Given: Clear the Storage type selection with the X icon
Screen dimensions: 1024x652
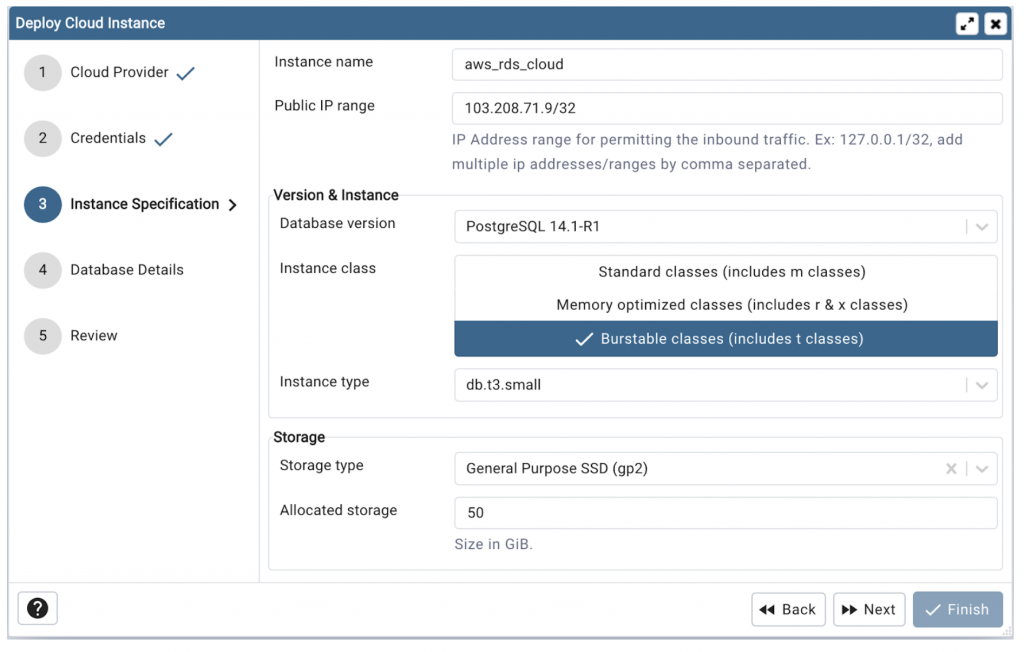Looking at the screenshot, I should pos(952,468).
